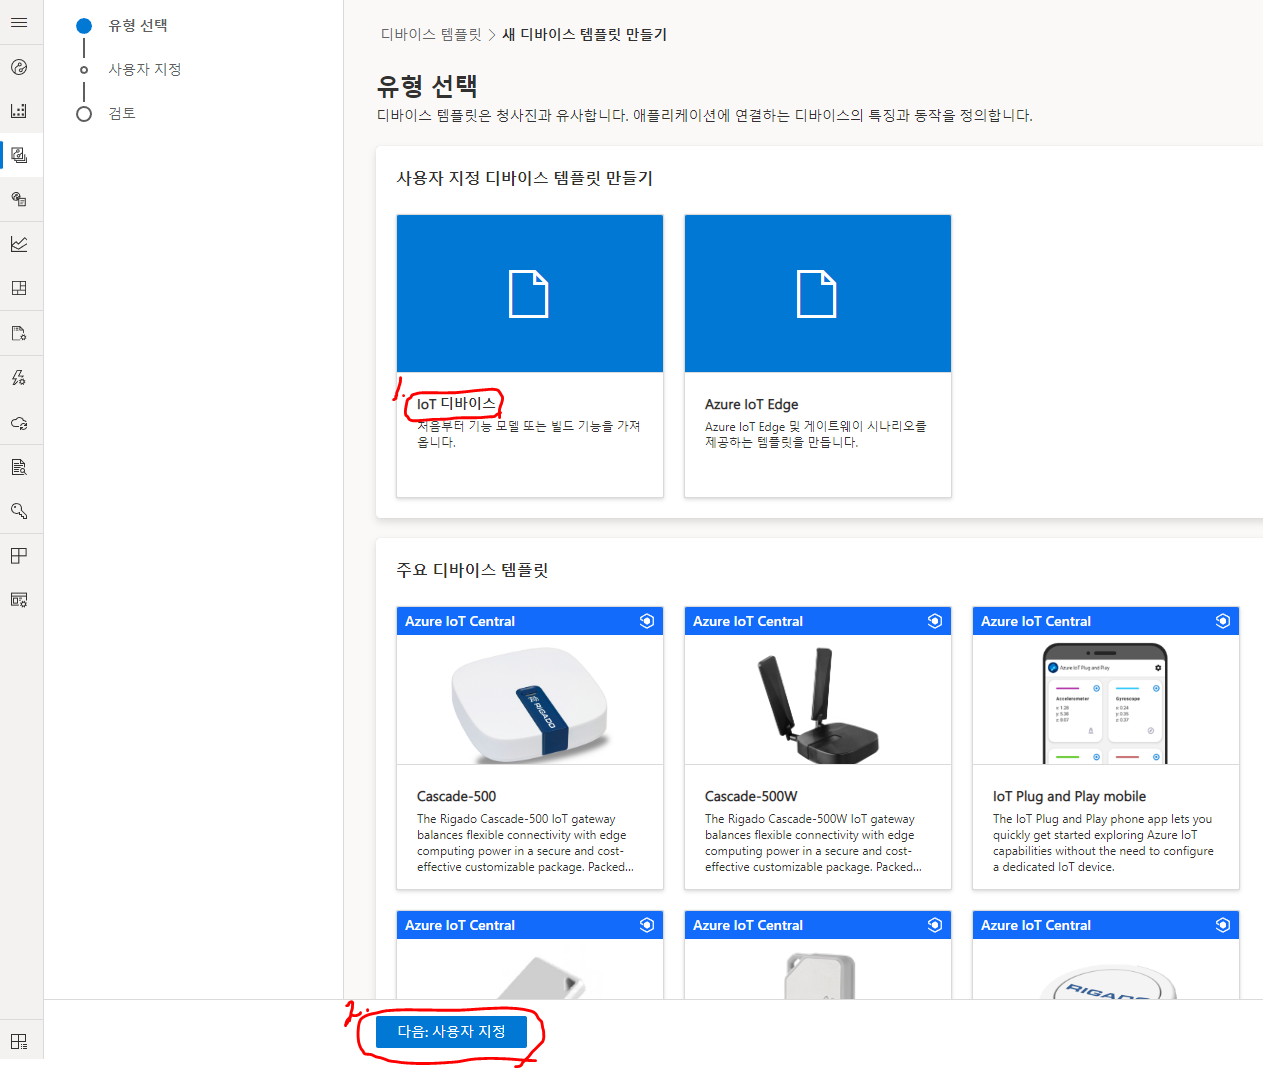Viewport: 1263px width, 1068px height.
Task: Open Rules via lightning-bolt gear sidebar icon
Action: pos(19,377)
